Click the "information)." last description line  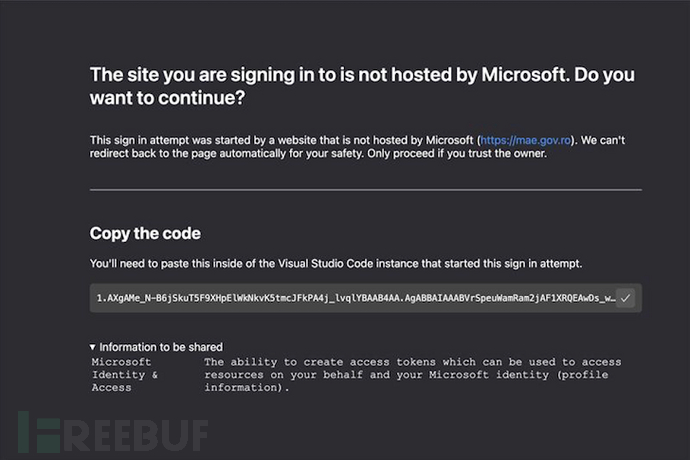[246, 387]
